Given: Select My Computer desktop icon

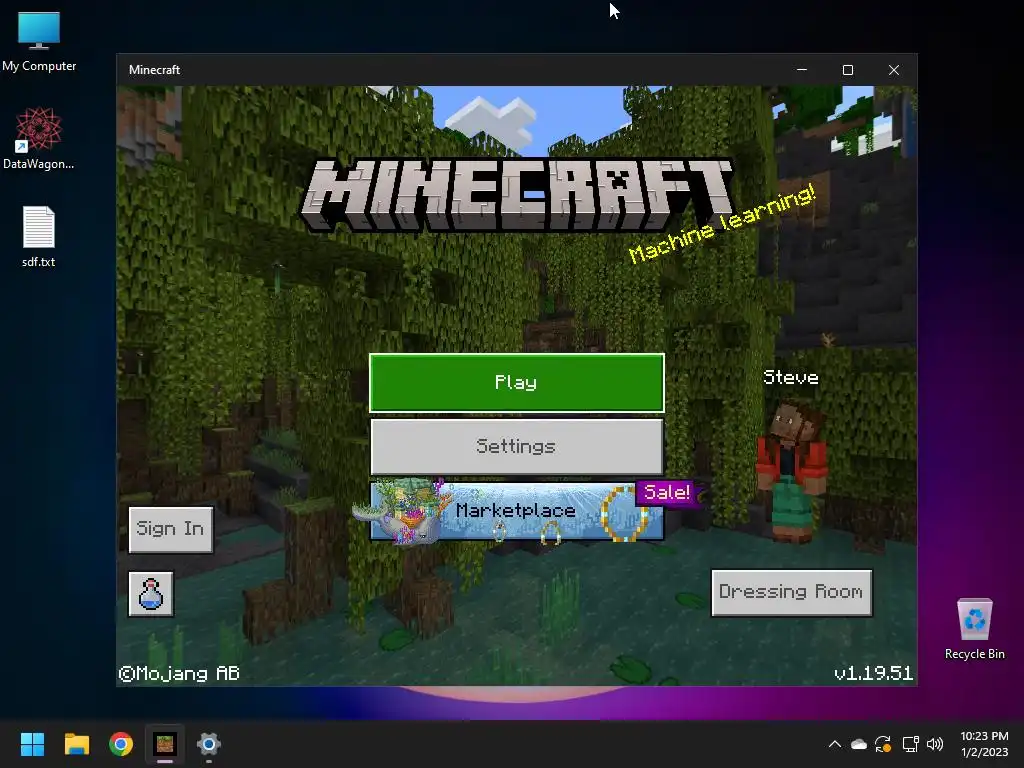Looking at the screenshot, I should coord(39,42).
